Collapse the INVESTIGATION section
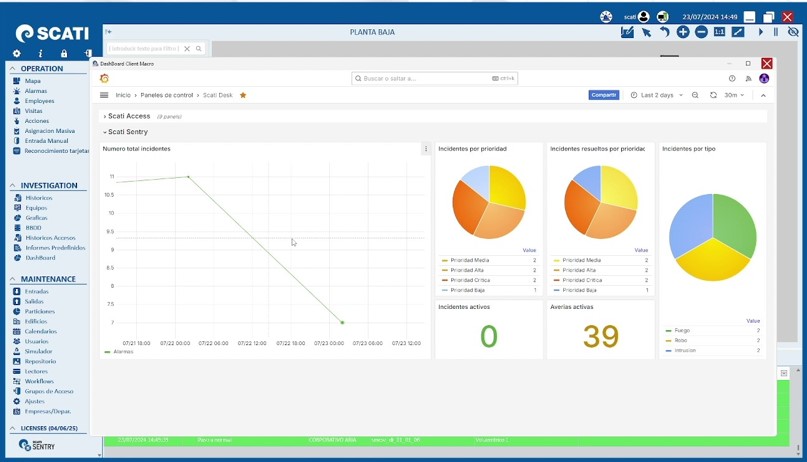 pyautogui.click(x=12, y=185)
